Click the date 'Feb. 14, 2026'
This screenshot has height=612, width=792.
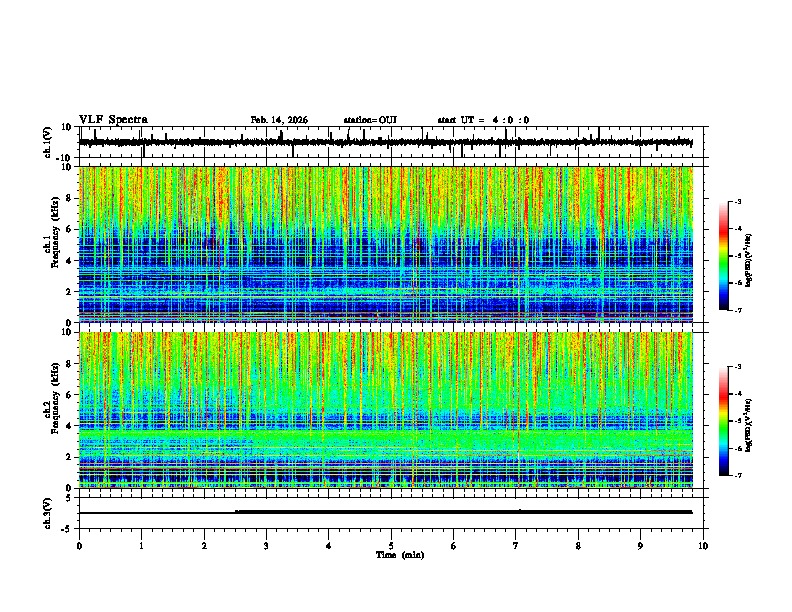pyautogui.click(x=279, y=120)
